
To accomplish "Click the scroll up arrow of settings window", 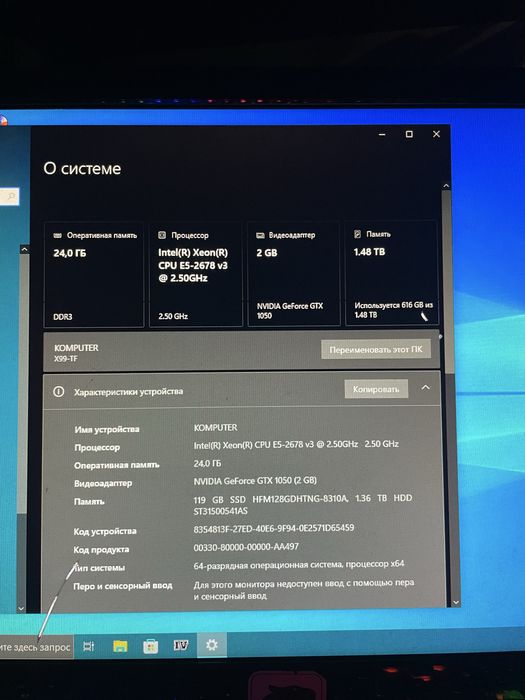I will [x=446, y=186].
